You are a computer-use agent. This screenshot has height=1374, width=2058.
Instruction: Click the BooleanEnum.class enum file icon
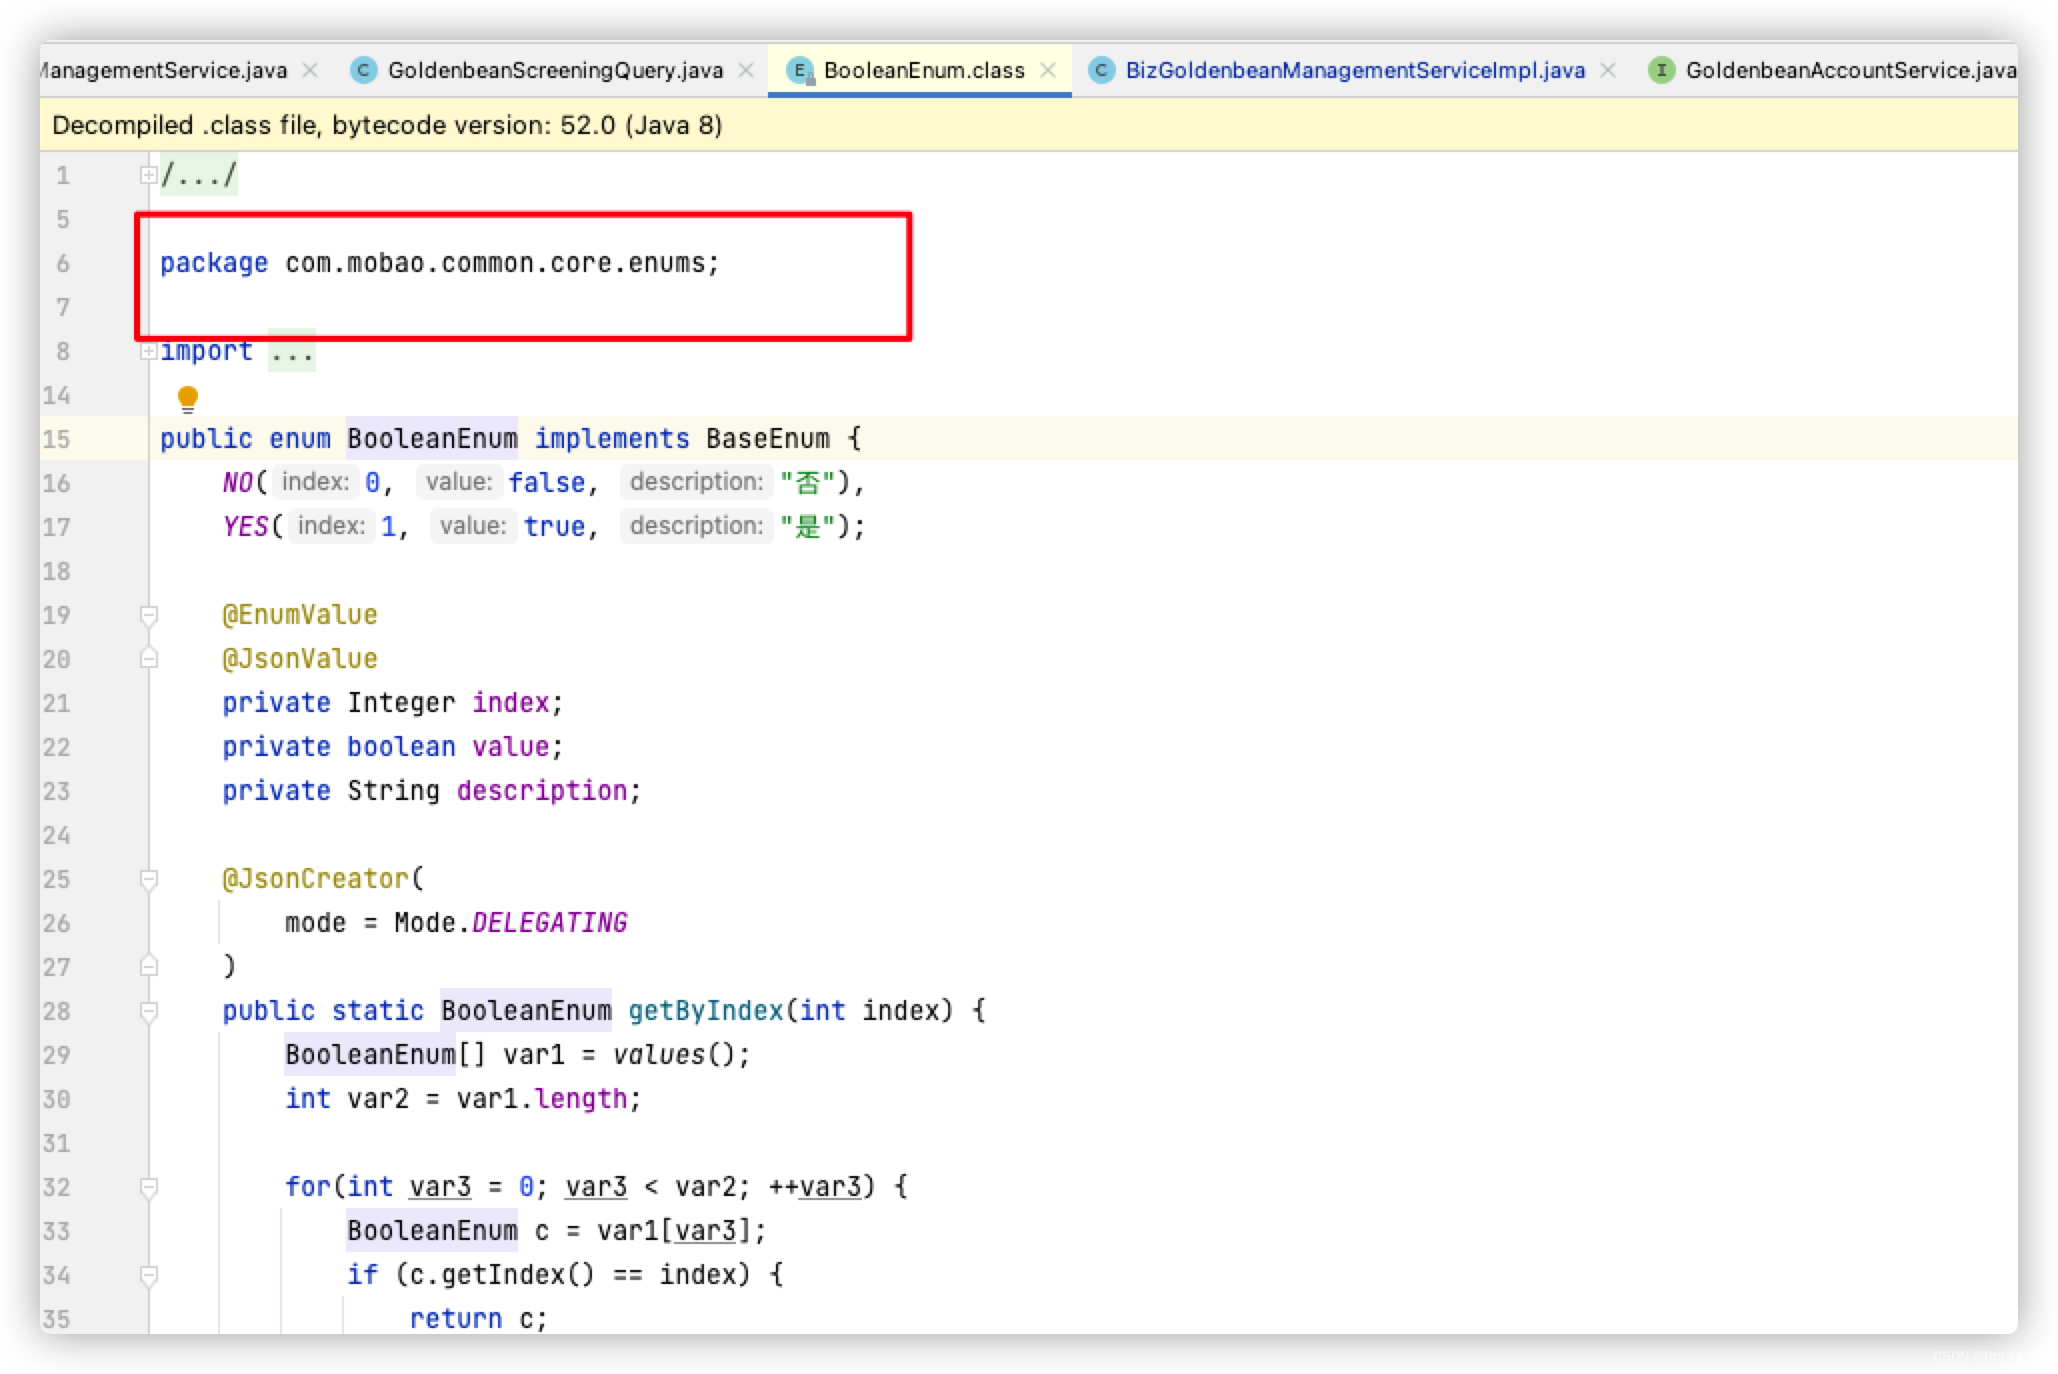click(x=799, y=70)
